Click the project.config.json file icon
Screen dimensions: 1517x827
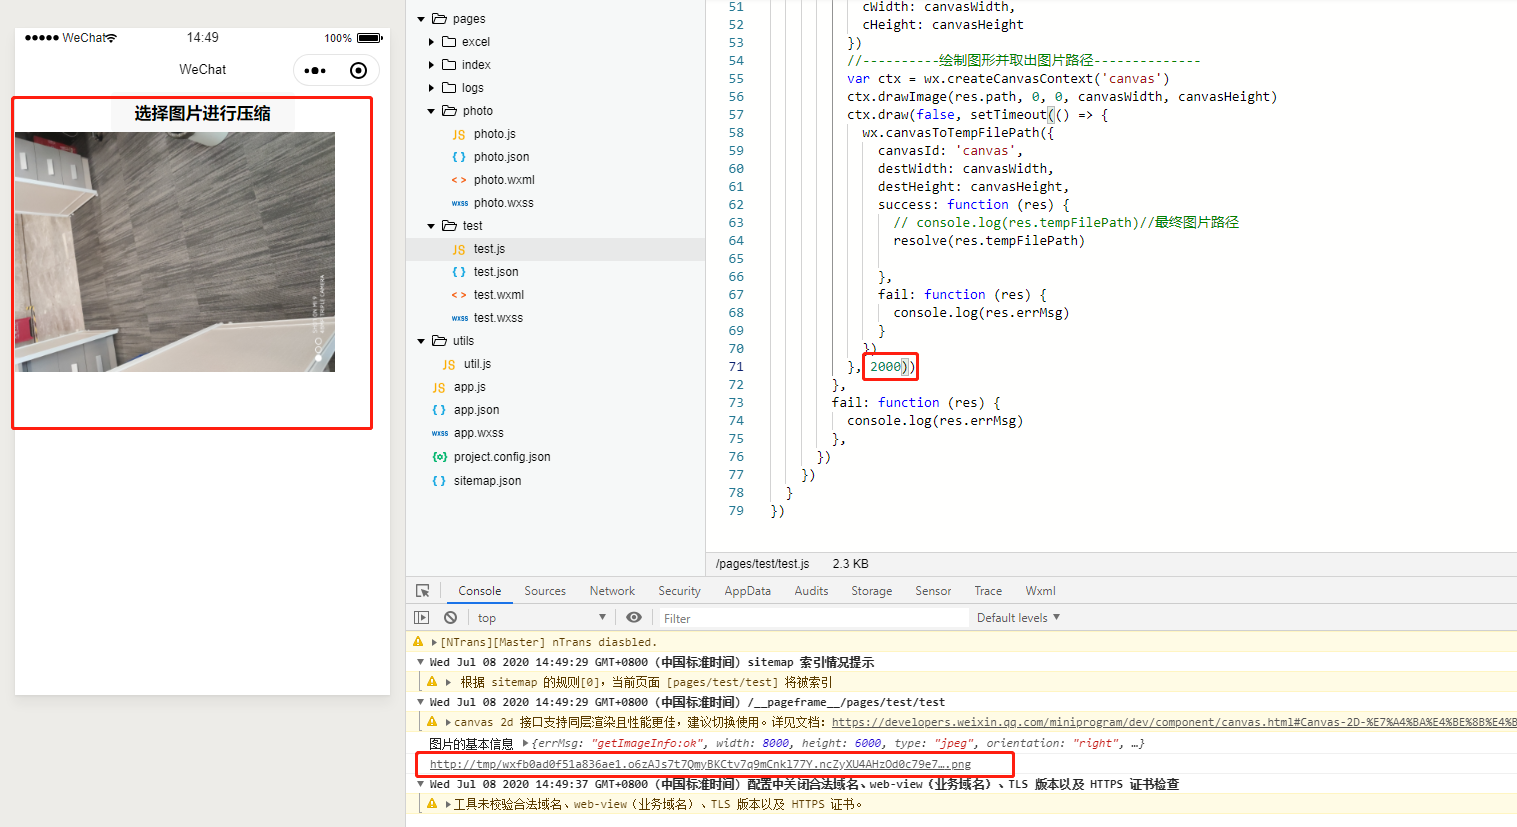coord(439,457)
